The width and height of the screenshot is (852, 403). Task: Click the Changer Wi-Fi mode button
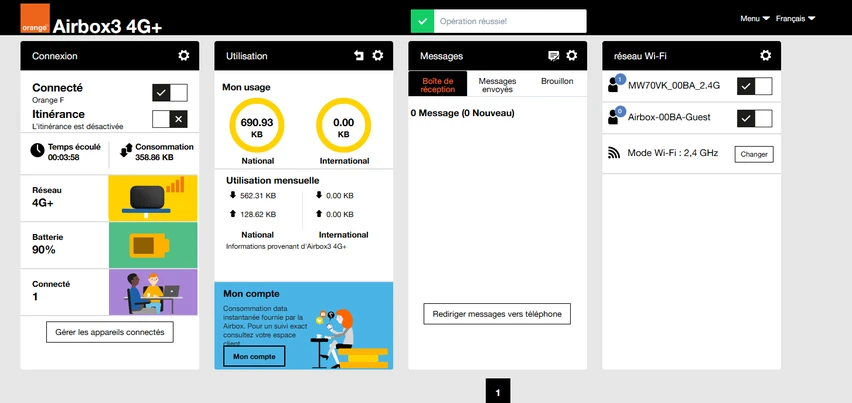pyautogui.click(x=754, y=154)
